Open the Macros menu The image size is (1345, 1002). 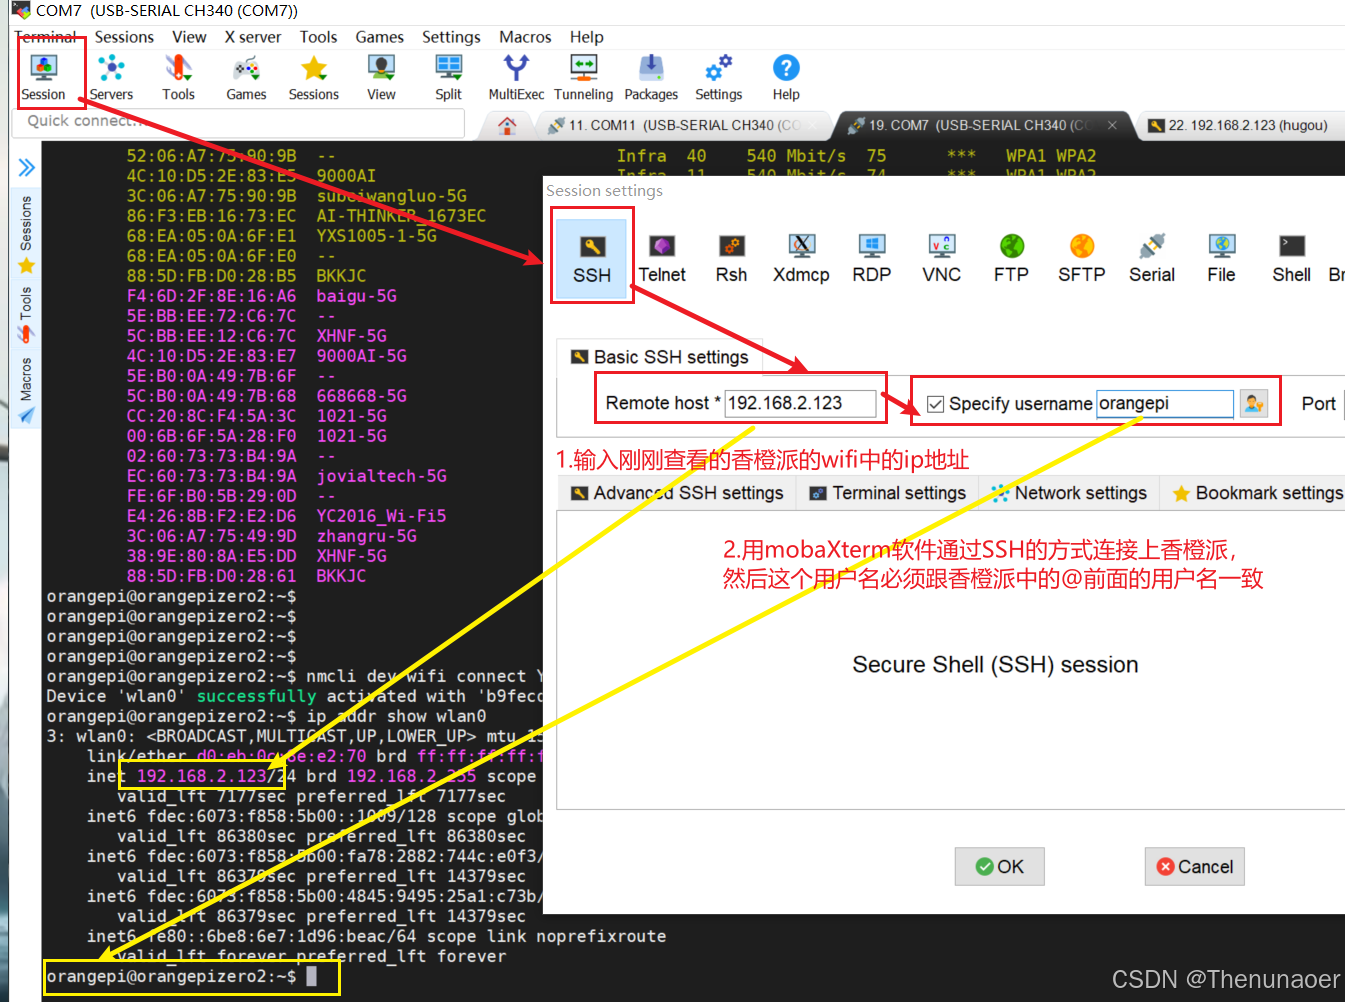(525, 37)
